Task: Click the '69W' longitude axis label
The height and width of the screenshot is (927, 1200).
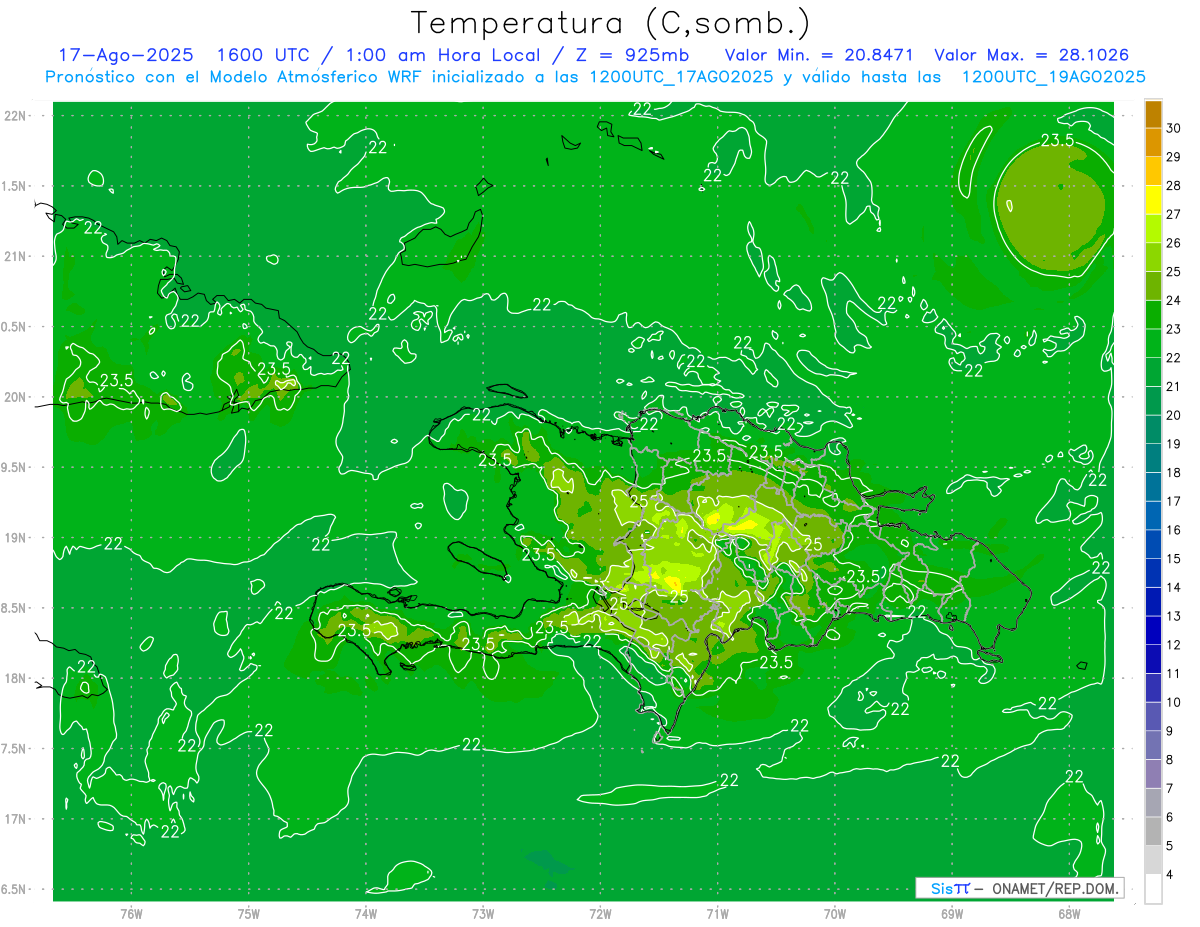Action: (952, 913)
